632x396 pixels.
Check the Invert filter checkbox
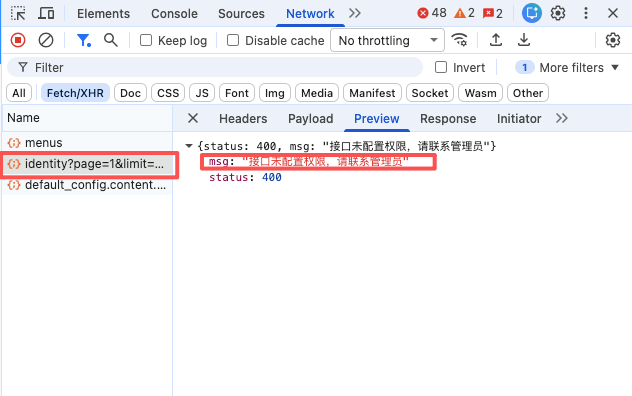coord(441,67)
